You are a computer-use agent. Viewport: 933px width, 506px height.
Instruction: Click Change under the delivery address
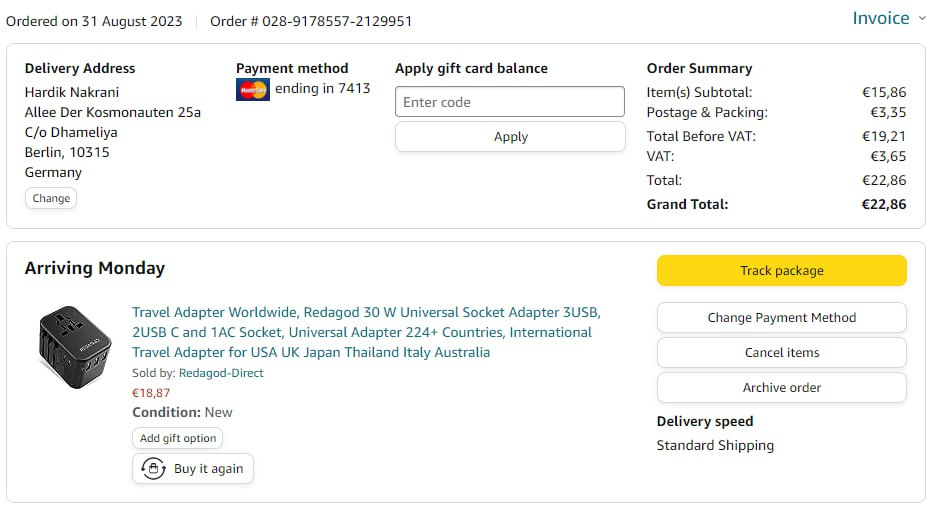(51, 198)
